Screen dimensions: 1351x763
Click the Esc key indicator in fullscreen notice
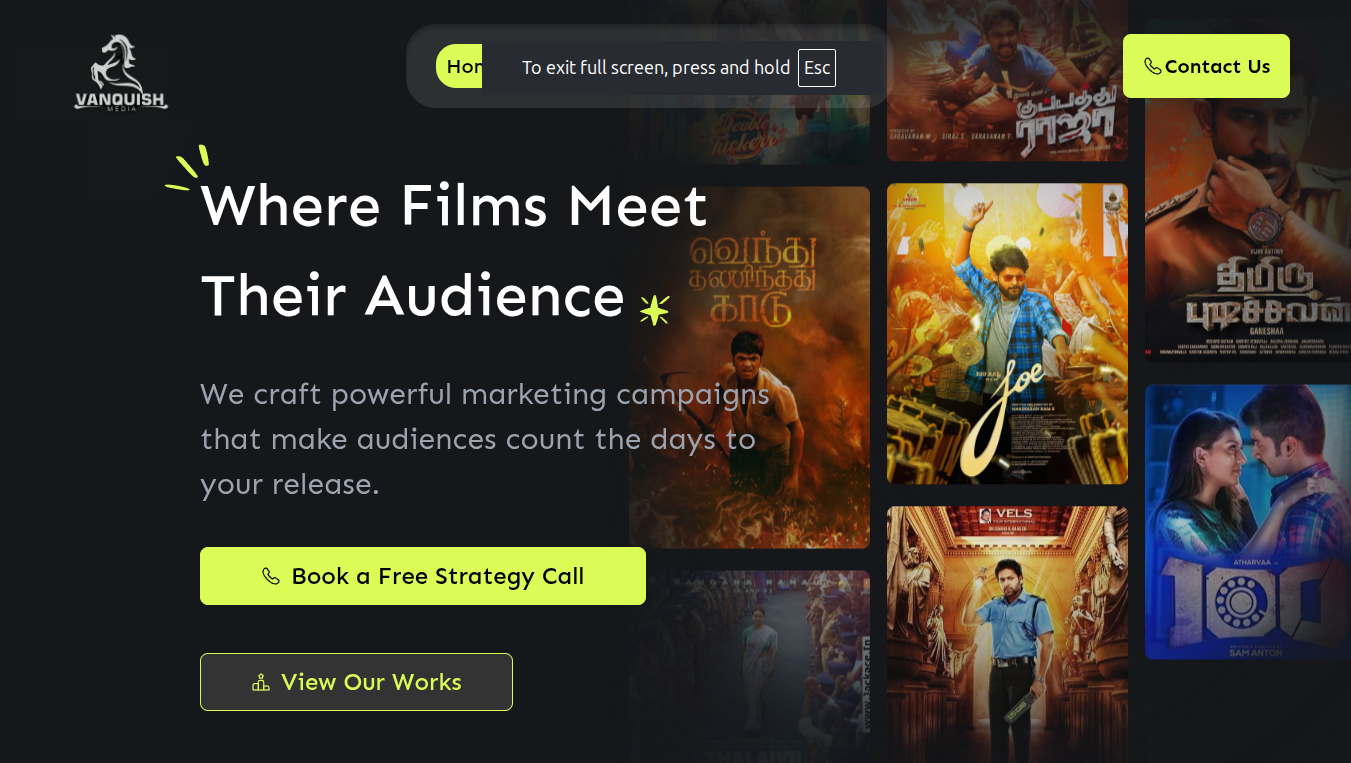(817, 68)
